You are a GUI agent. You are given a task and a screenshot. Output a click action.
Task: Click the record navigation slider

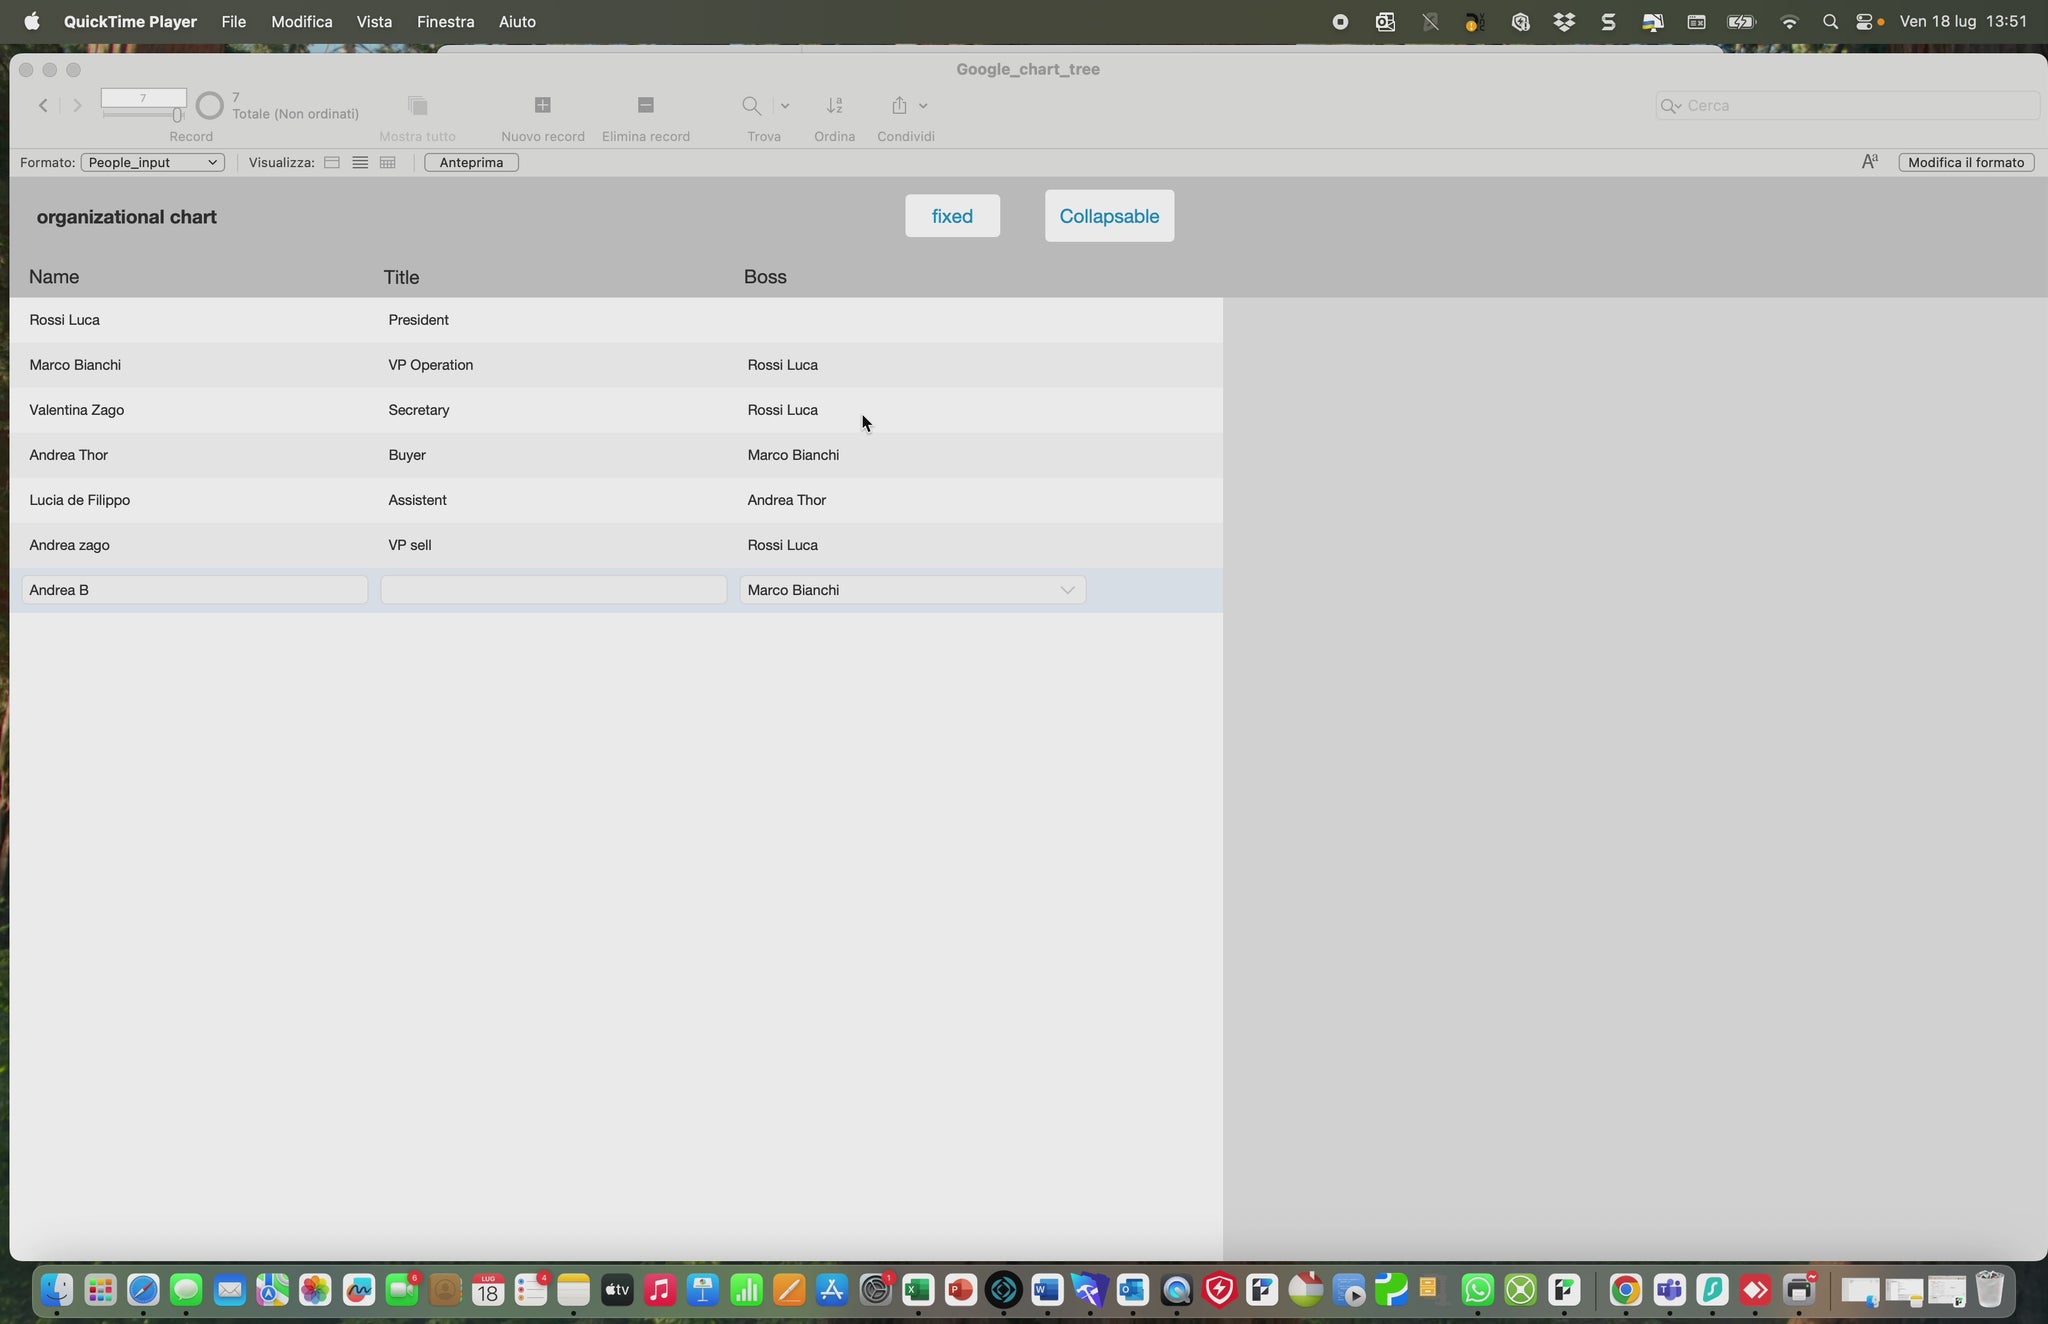[x=143, y=115]
